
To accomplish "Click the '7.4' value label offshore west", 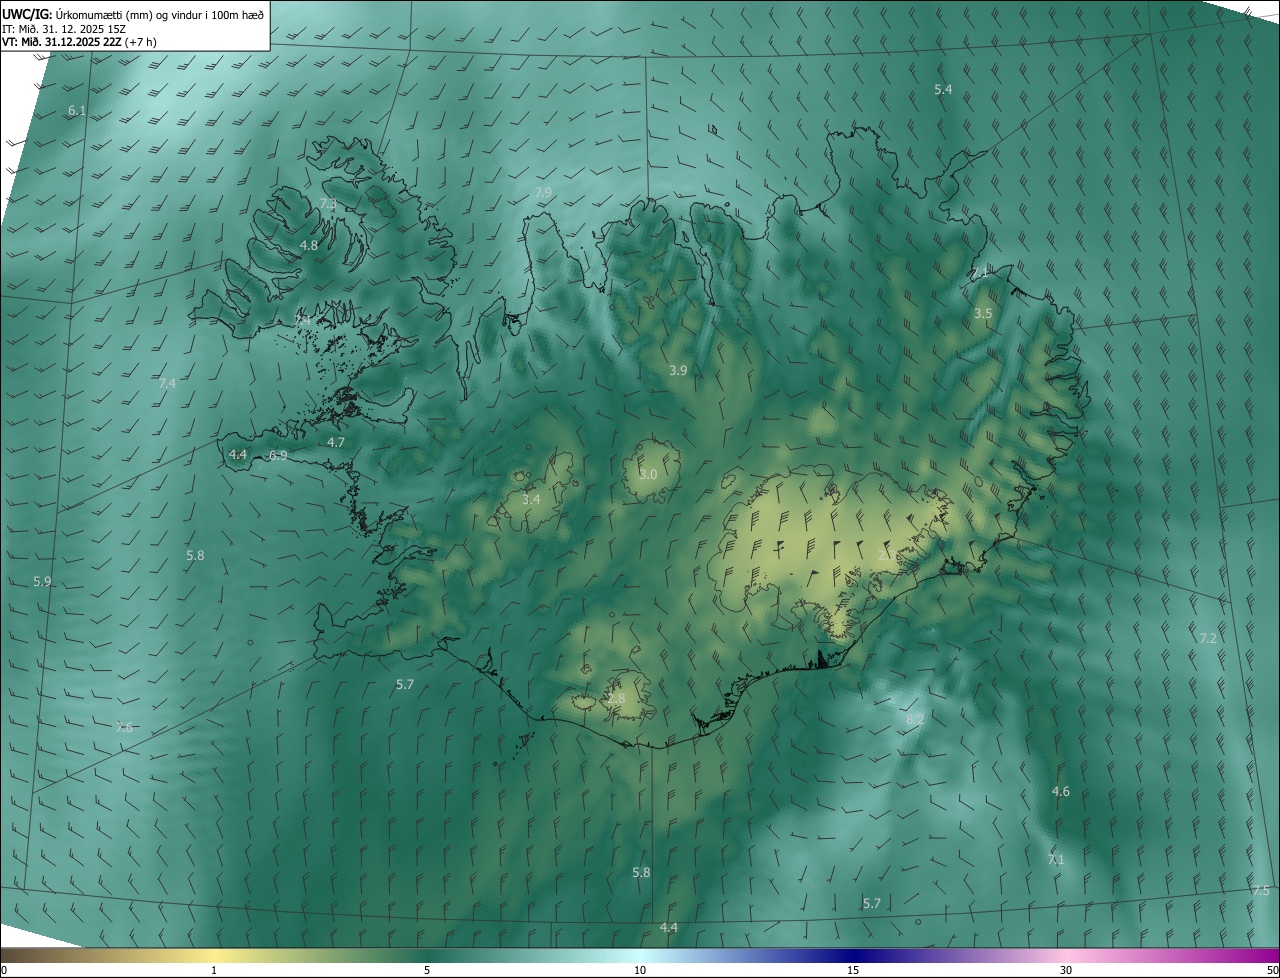I will (167, 384).
